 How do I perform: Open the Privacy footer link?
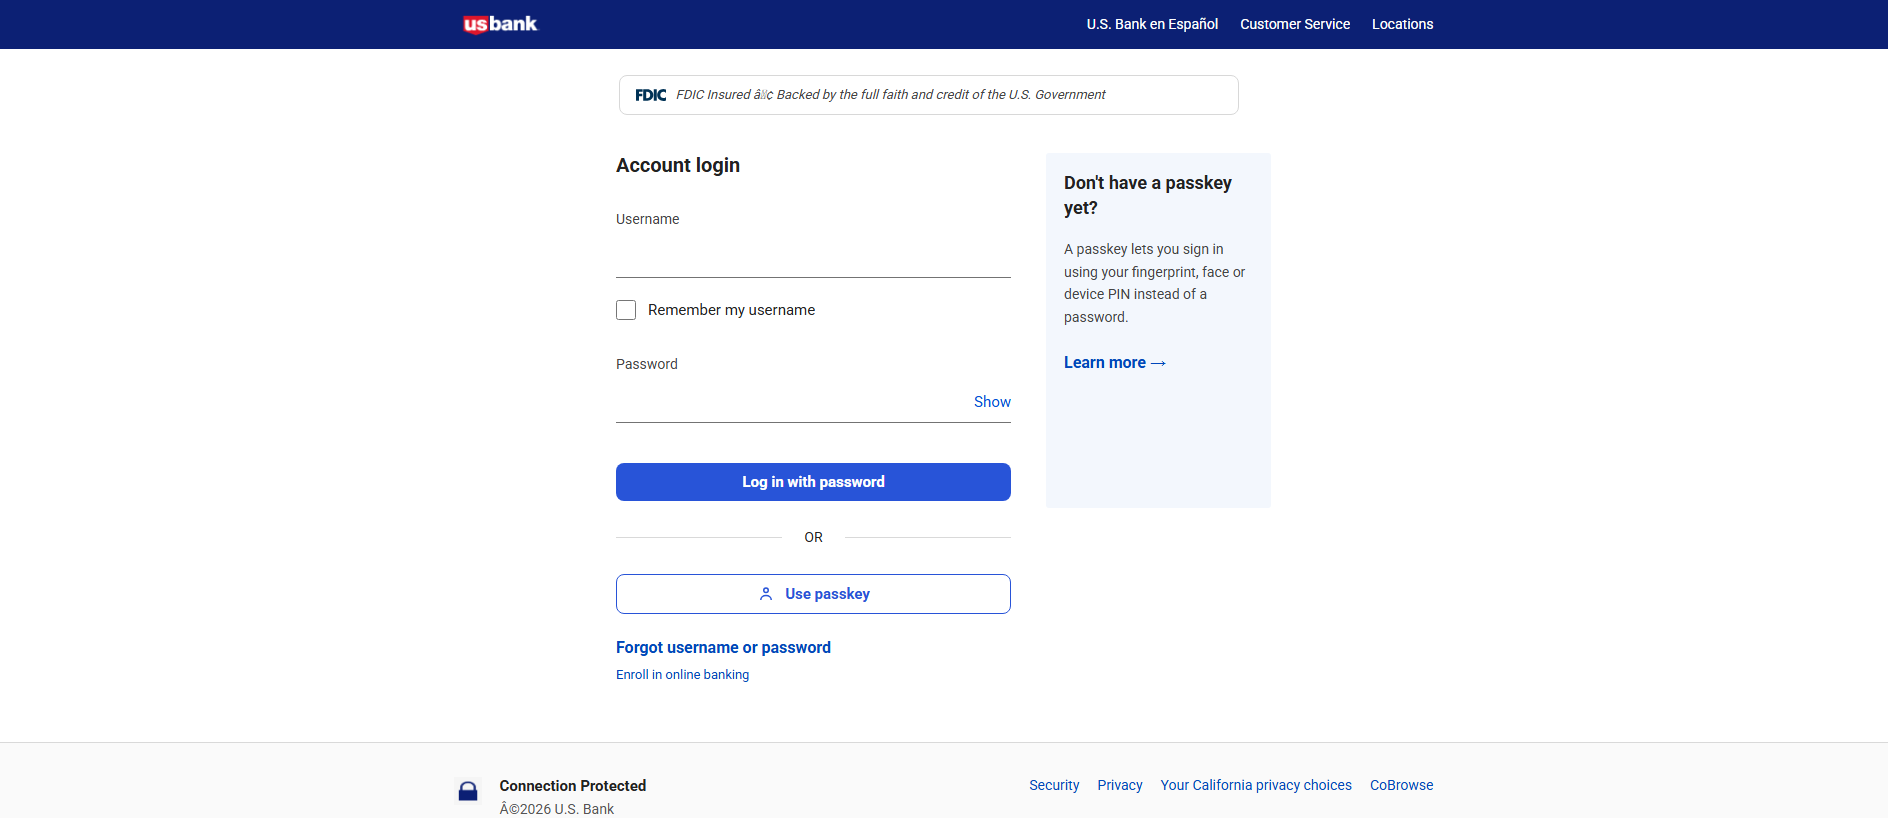pyautogui.click(x=1120, y=785)
